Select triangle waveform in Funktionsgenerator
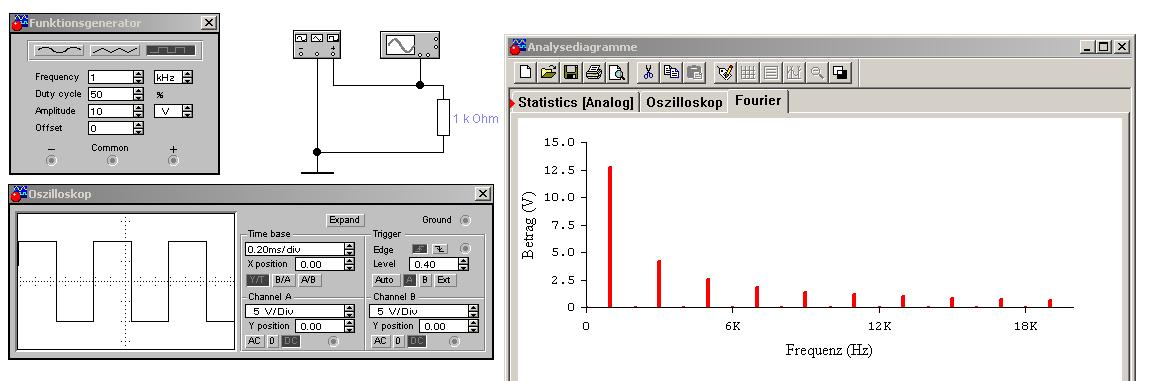 pos(115,51)
